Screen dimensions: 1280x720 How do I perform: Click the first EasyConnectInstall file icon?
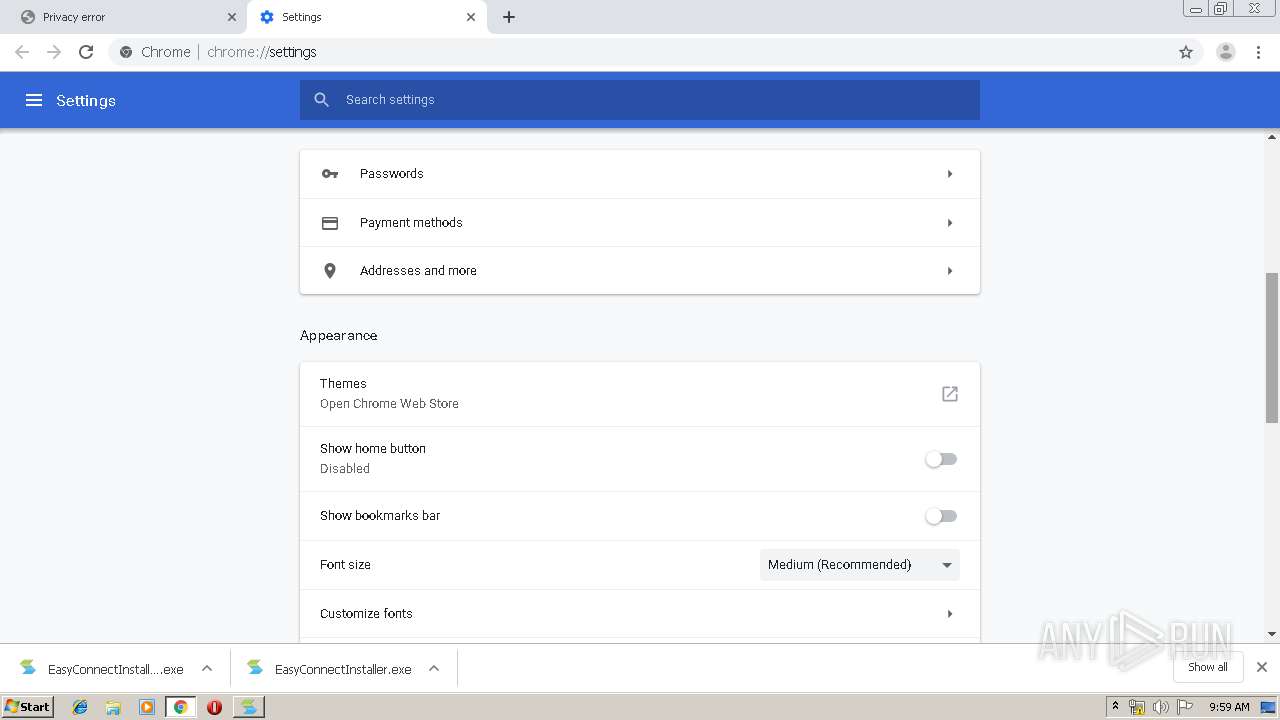coord(28,668)
